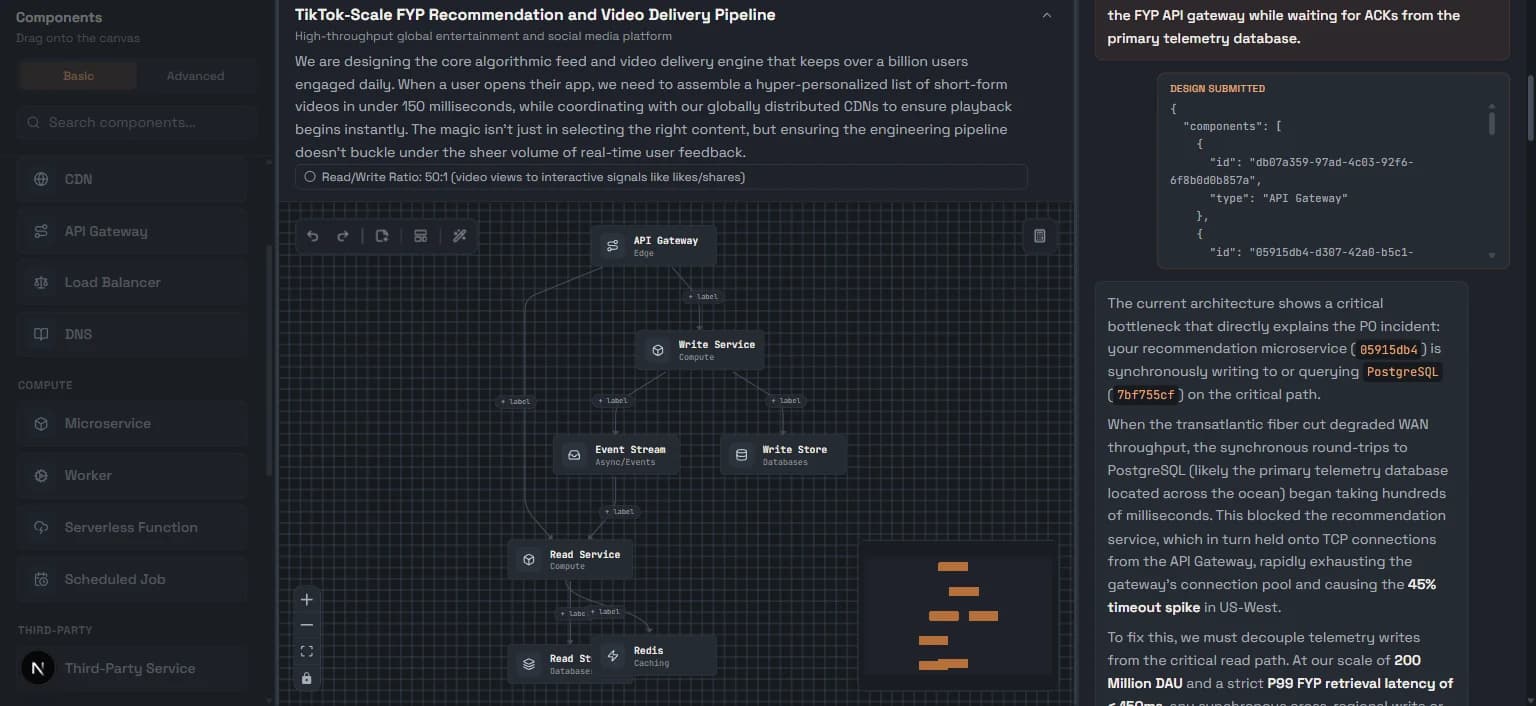Click the 7bf755cf component ID tag
Image resolution: width=1536 pixels, height=706 pixels.
tap(1145, 395)
